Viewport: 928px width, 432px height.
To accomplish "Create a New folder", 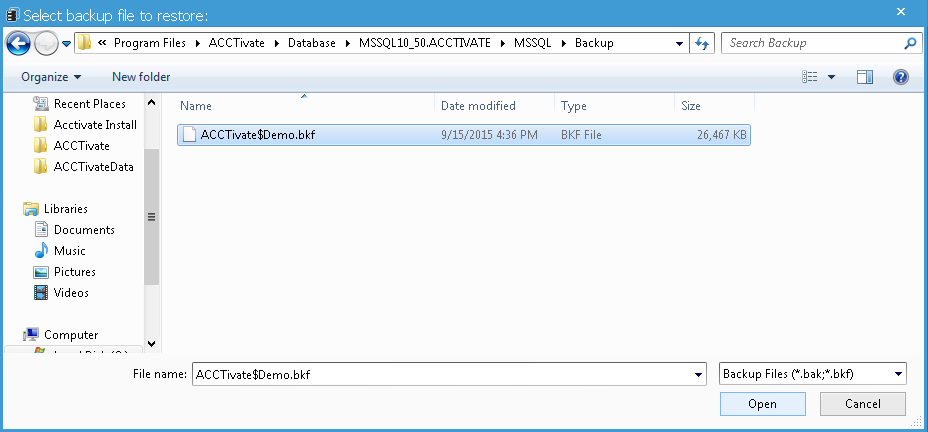I will [x=141, y=77].
